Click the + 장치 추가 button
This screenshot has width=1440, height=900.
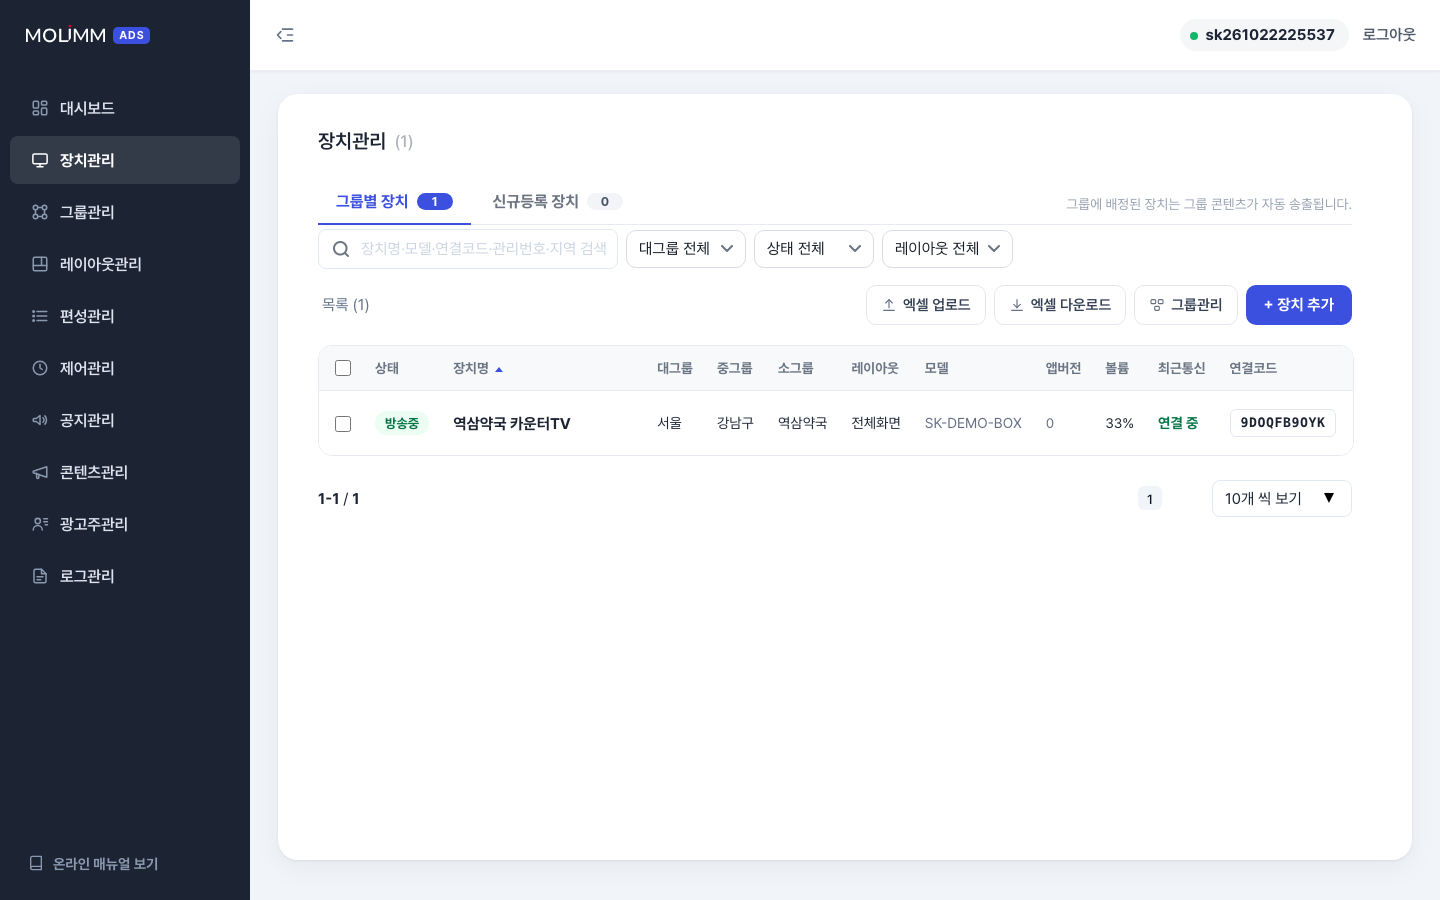[x=1299, y=305]
